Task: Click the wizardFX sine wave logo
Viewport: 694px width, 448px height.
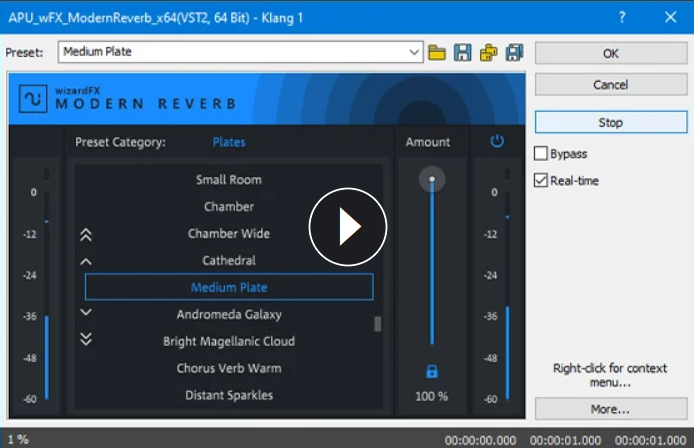Action: [x=33, y=98]
